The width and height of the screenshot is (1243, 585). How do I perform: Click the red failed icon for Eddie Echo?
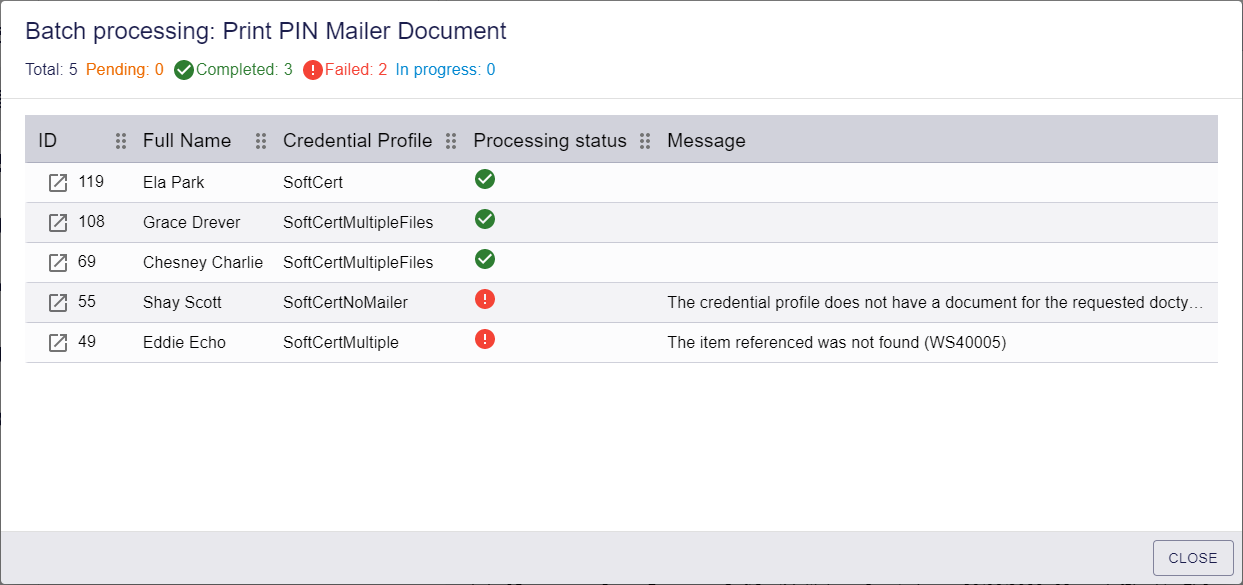485,339
